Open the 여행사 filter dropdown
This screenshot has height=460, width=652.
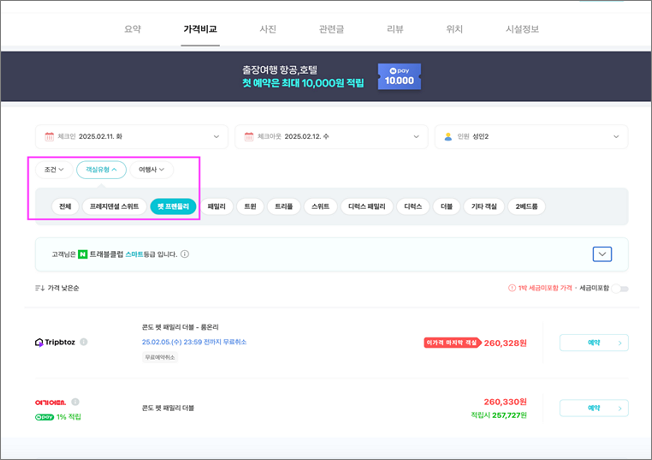pyautogui.click(x=151, y=170)
